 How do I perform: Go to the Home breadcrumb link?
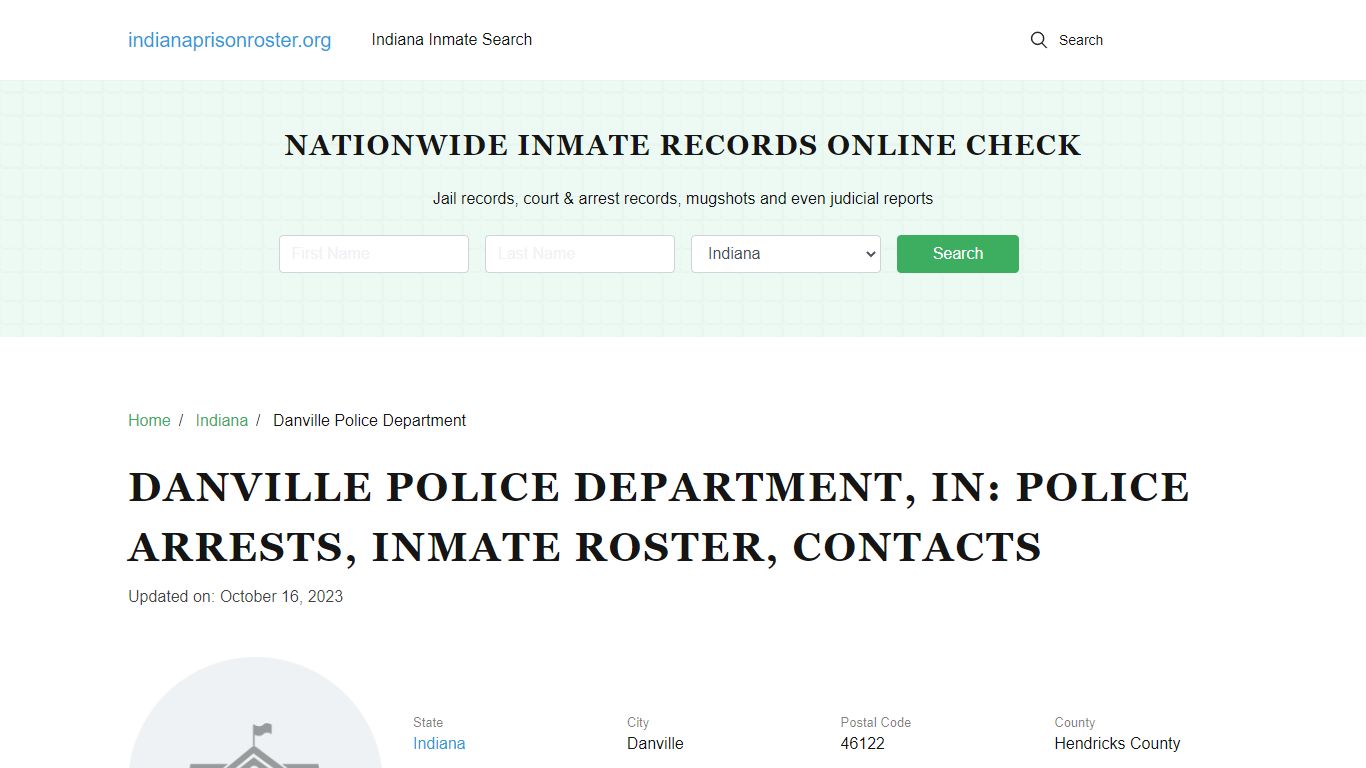point(149,420)
